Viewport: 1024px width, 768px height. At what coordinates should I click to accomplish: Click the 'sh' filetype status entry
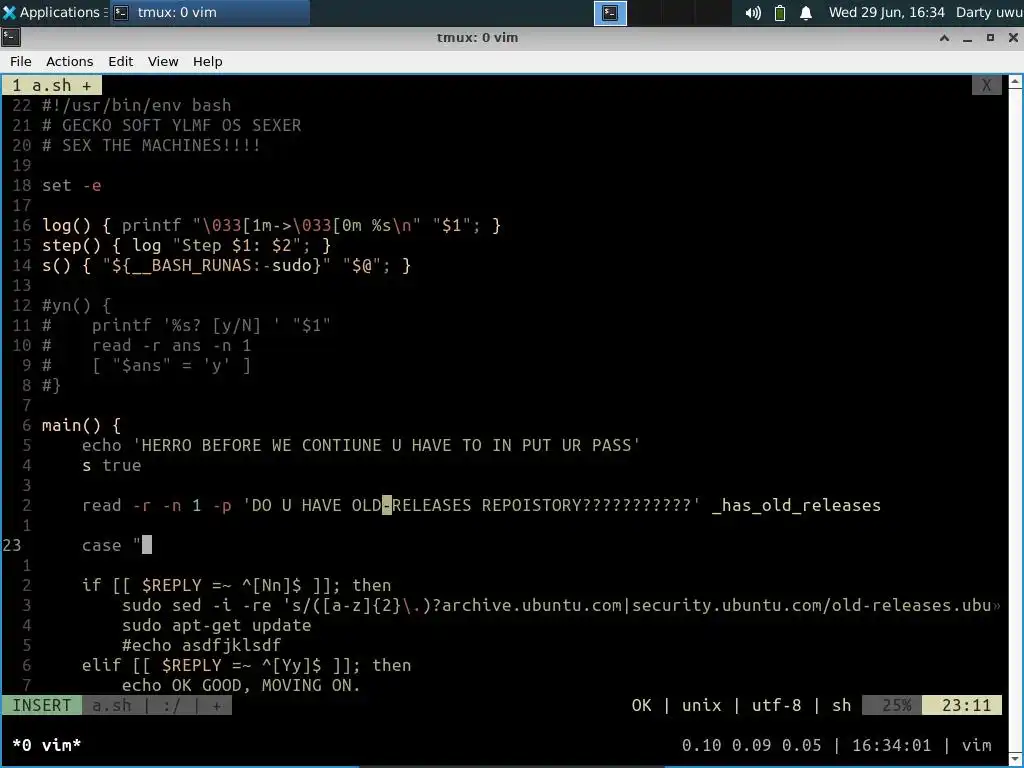coord(842,705)
